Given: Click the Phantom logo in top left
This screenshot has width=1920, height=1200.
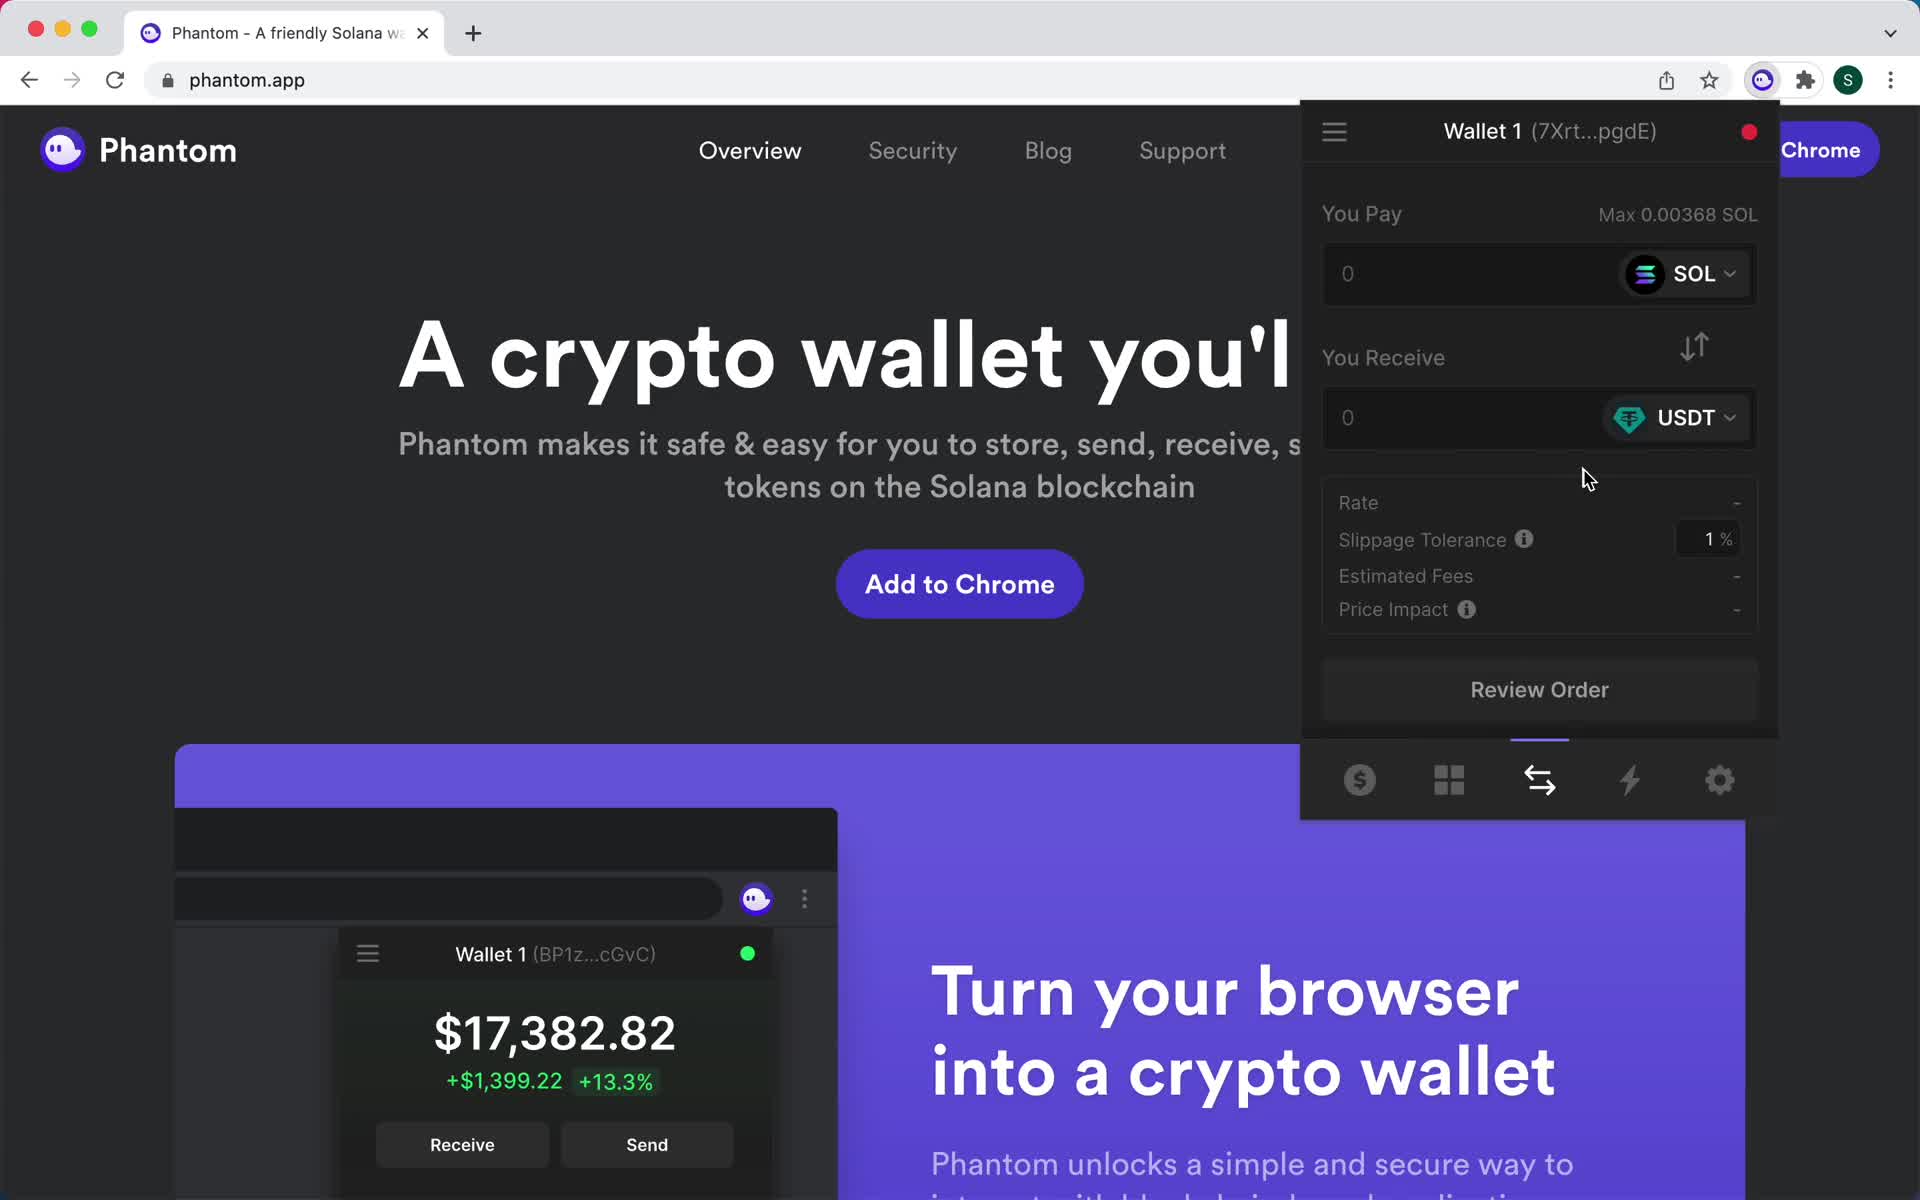Looking at the screenshot, I should [x=61, y=149].
